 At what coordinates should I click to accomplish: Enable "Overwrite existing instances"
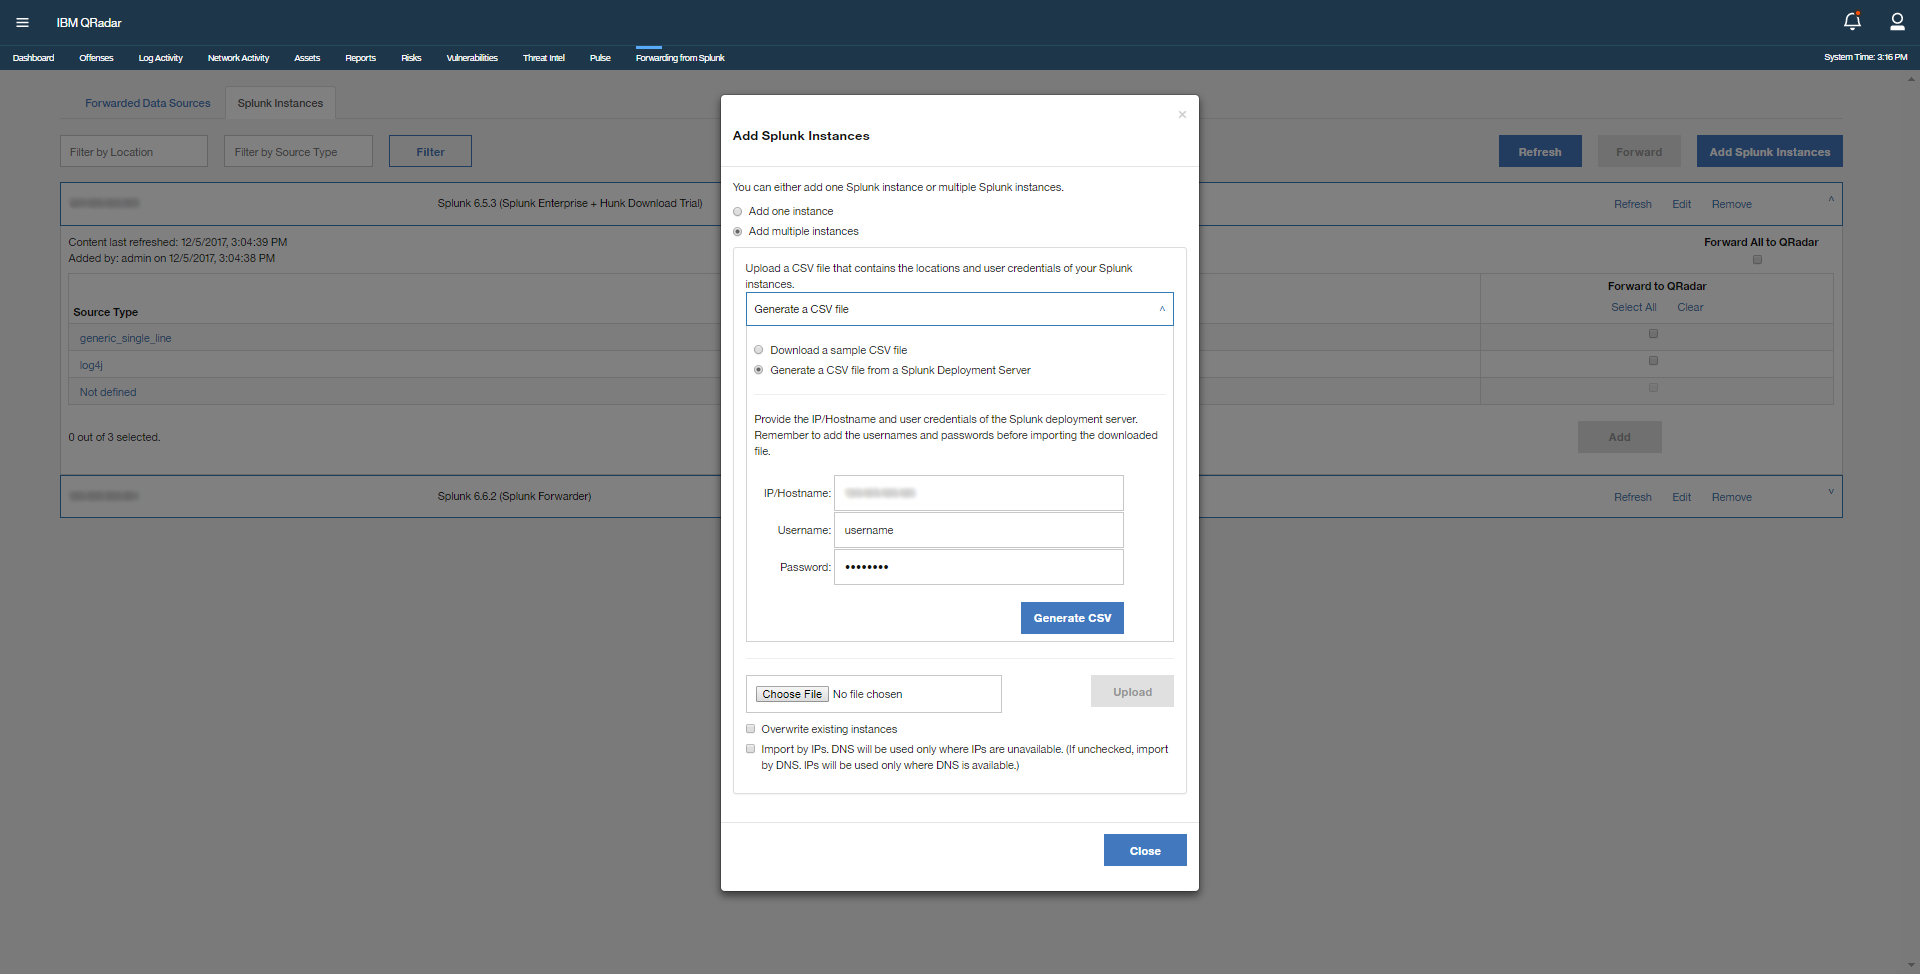click(751, 729)
